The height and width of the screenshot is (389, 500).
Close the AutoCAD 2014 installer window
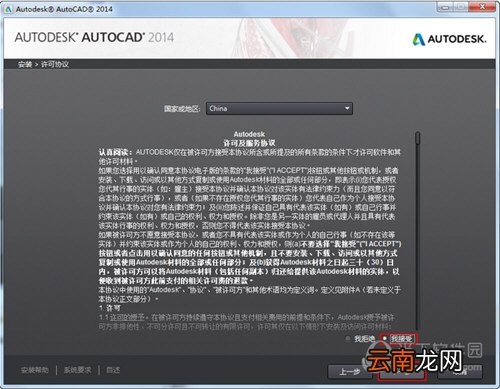tap(482, 7)
